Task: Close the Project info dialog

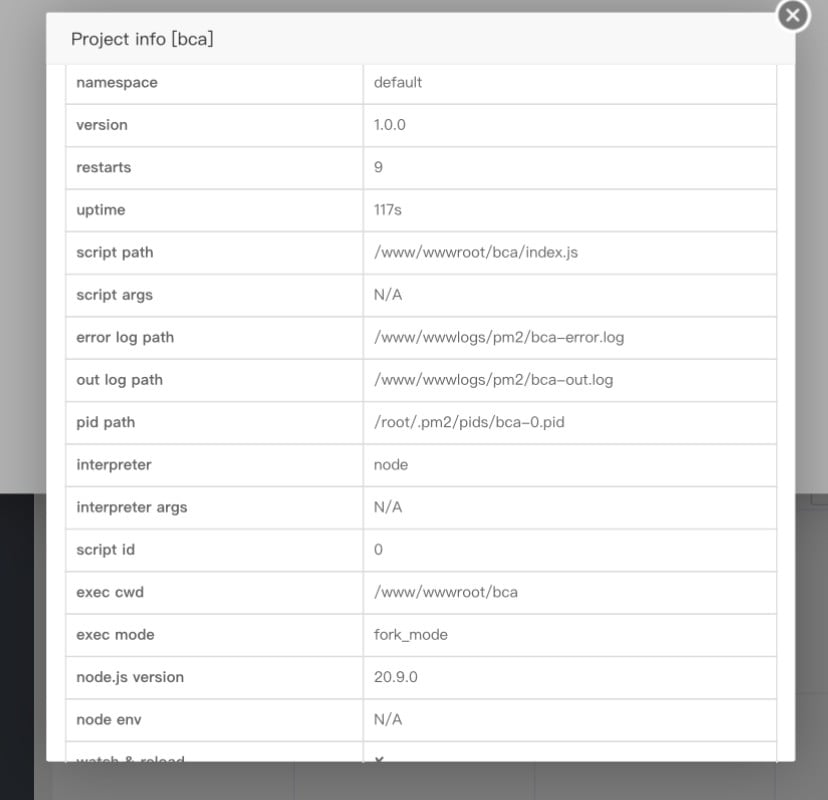Action: pyautogui.click(x=793, y=15)
